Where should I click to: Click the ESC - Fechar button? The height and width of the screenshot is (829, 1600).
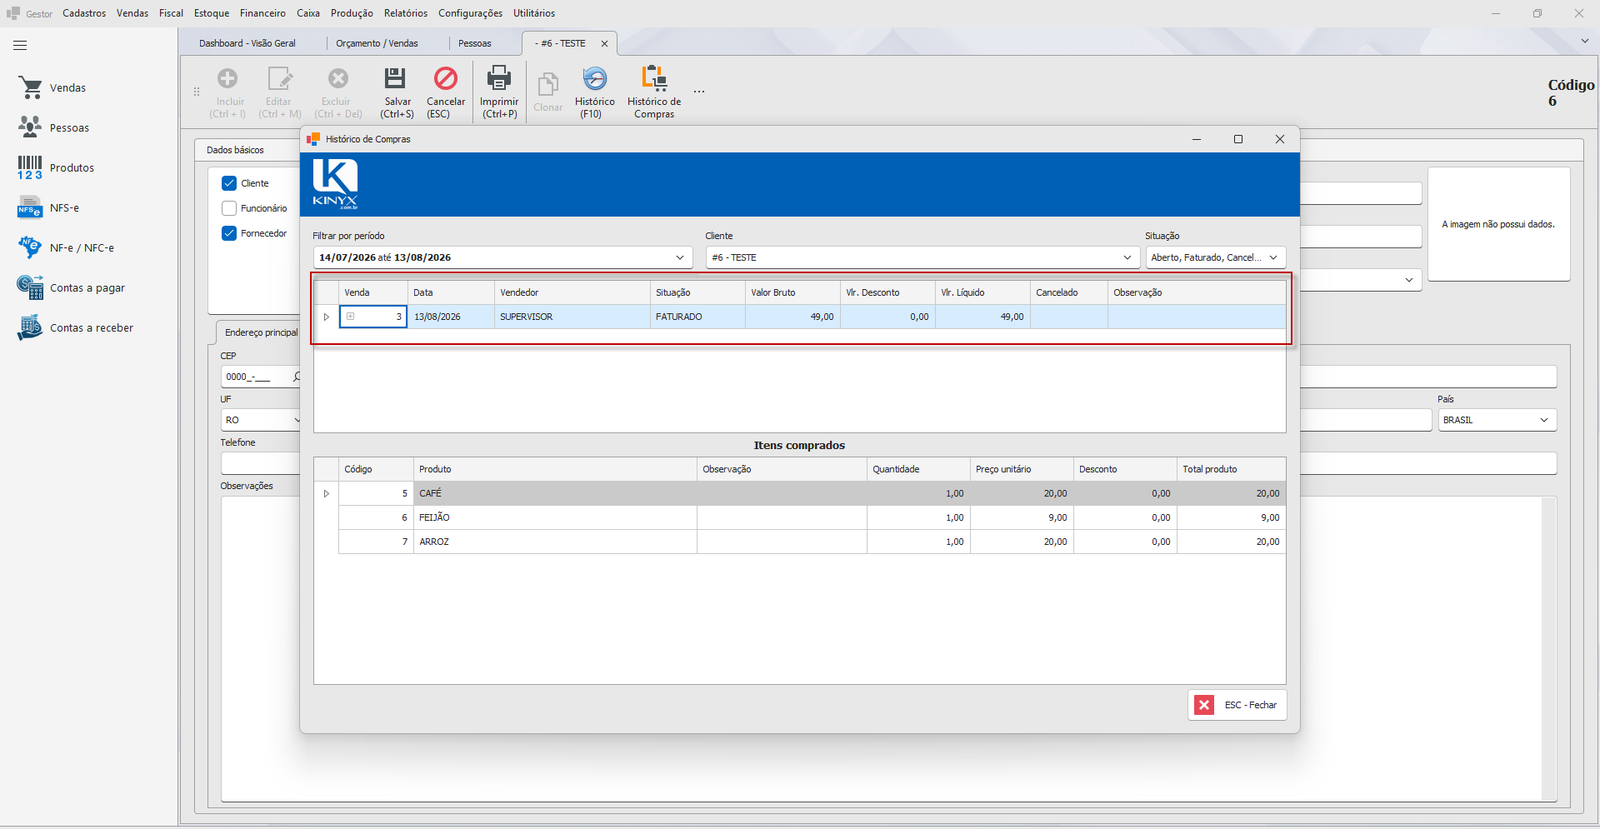point(1237,705)
